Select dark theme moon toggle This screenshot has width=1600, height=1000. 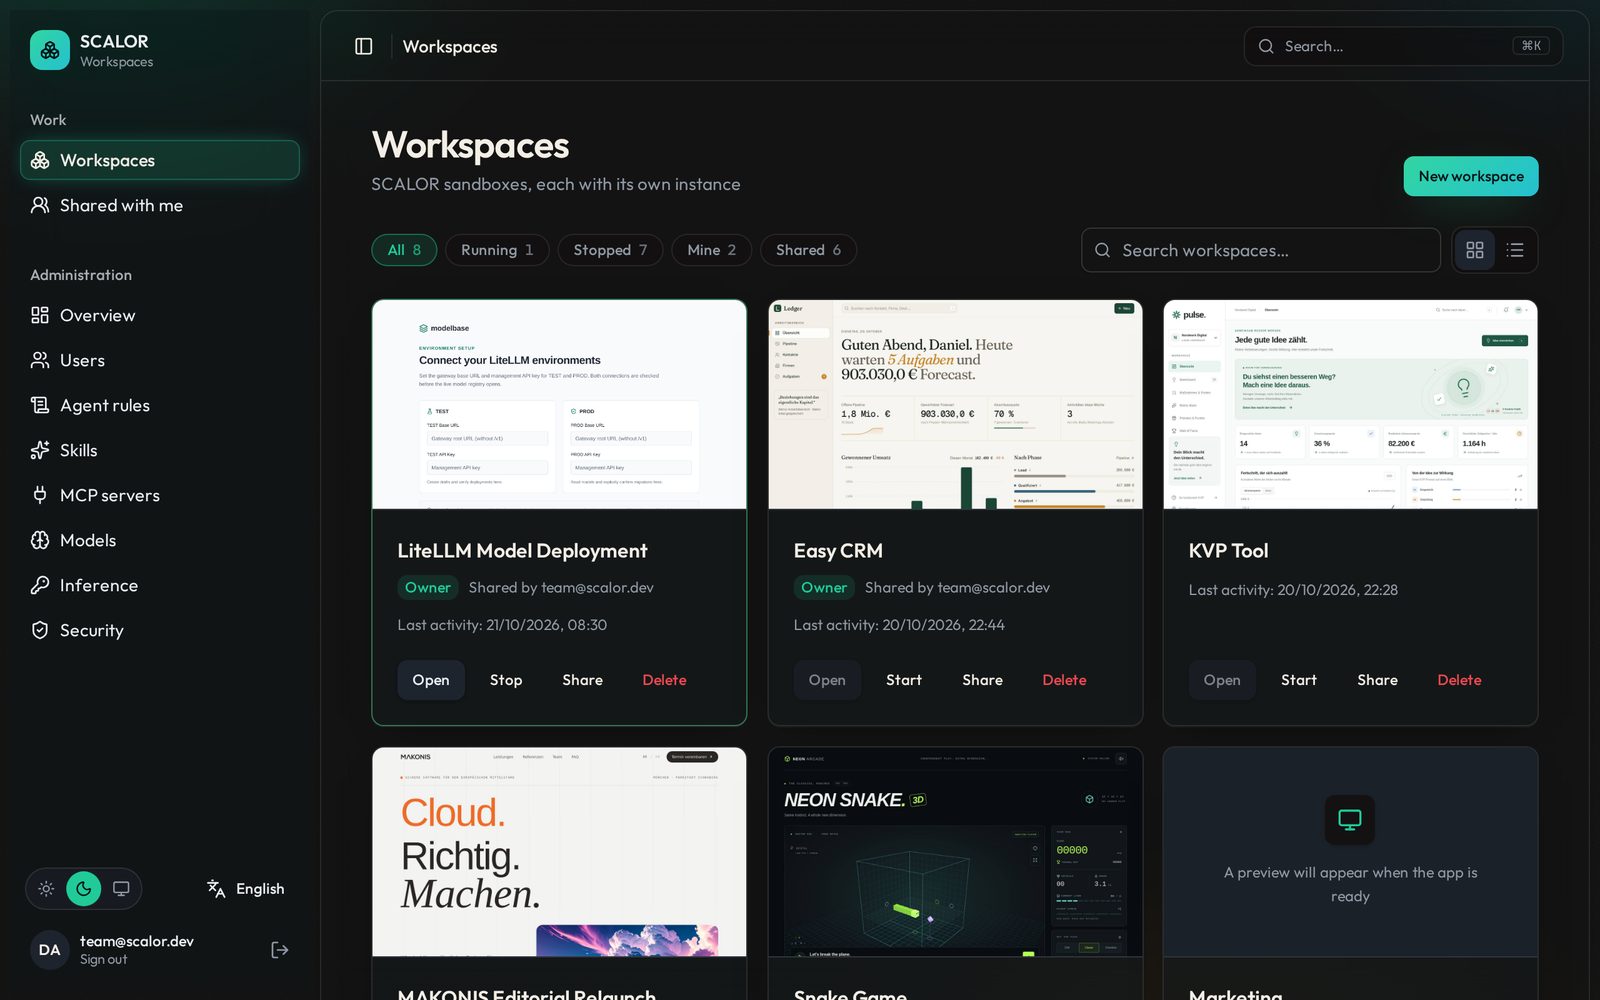pyautogui.click(x=84, y=888)
